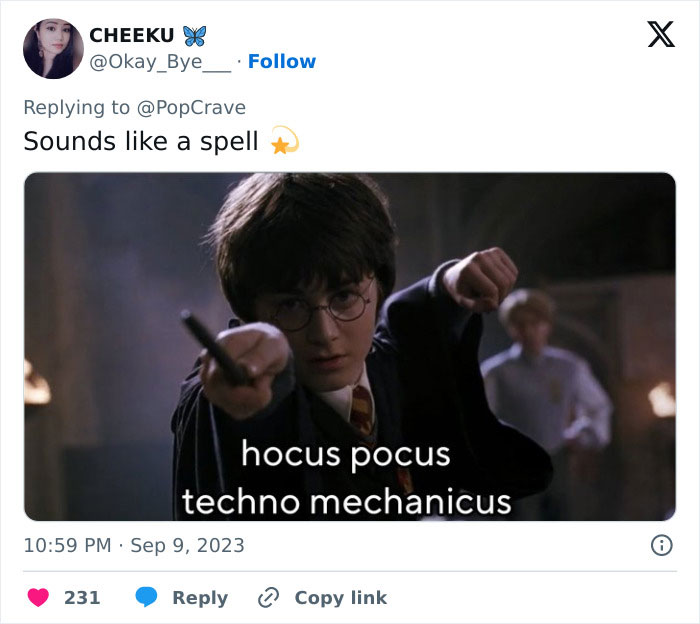
Task: Click the Reply text button
Action: tap(200, 598)
